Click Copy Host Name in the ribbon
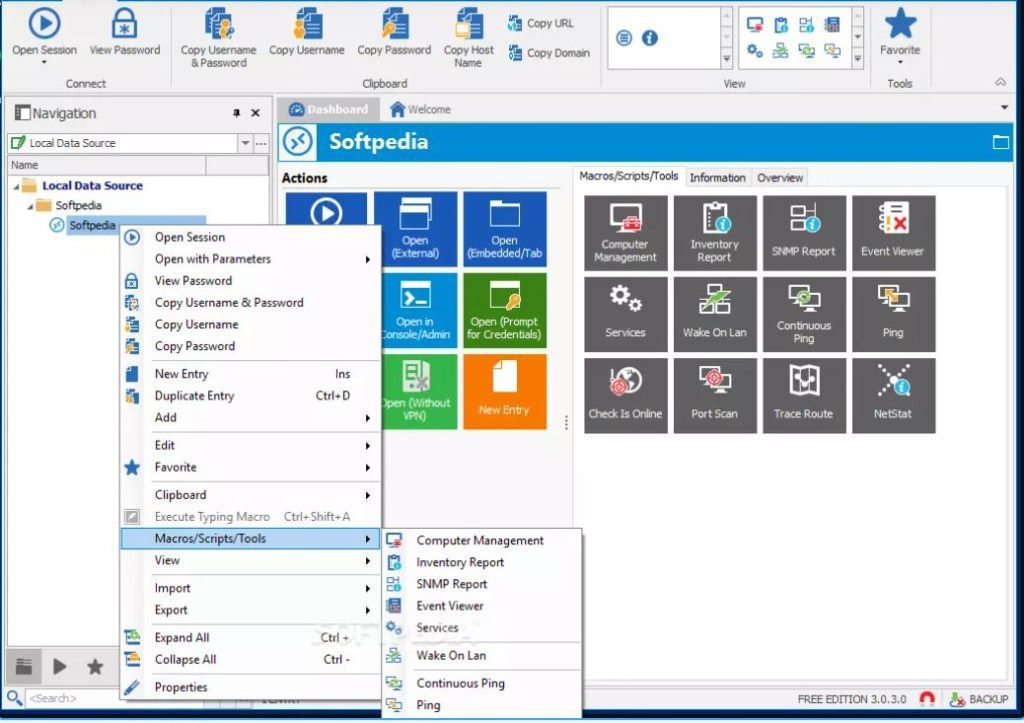The image size is (1024, 723). tap(469, 24)
